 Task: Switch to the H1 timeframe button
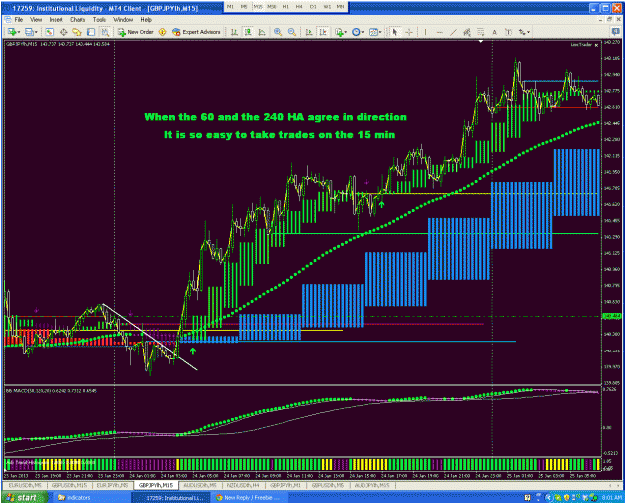(285, 7)
